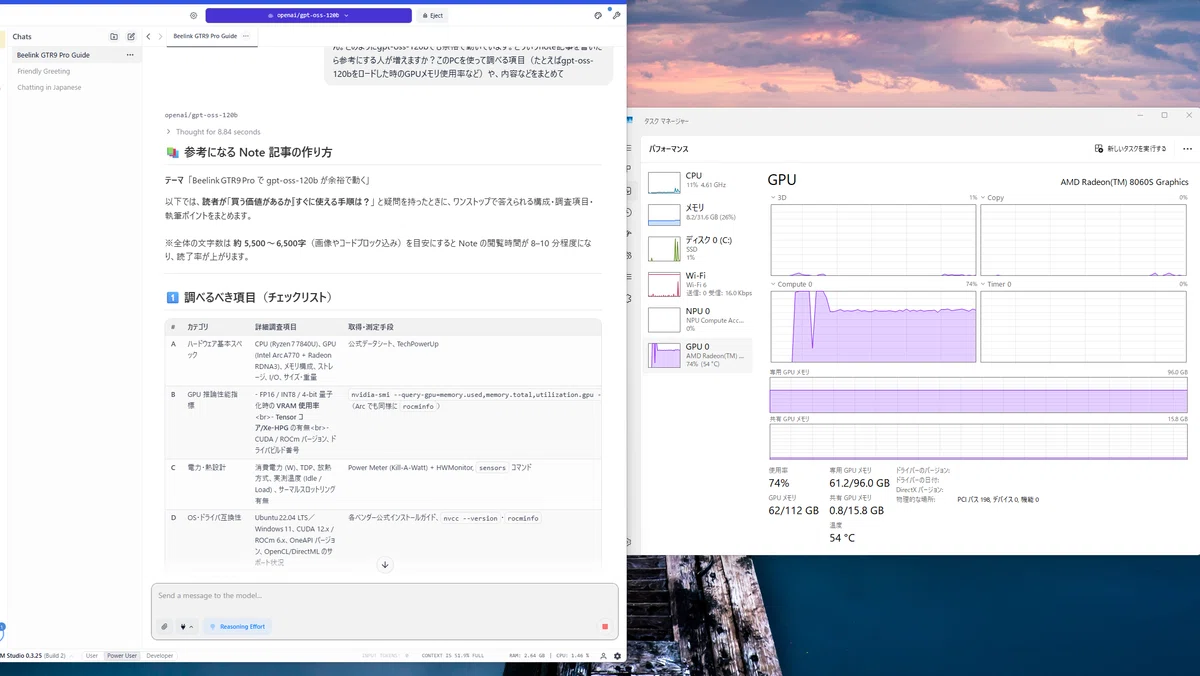Attach a file with the paperclip icon
The height and width of the screenshot is (676, 1200).
[165, 627]
